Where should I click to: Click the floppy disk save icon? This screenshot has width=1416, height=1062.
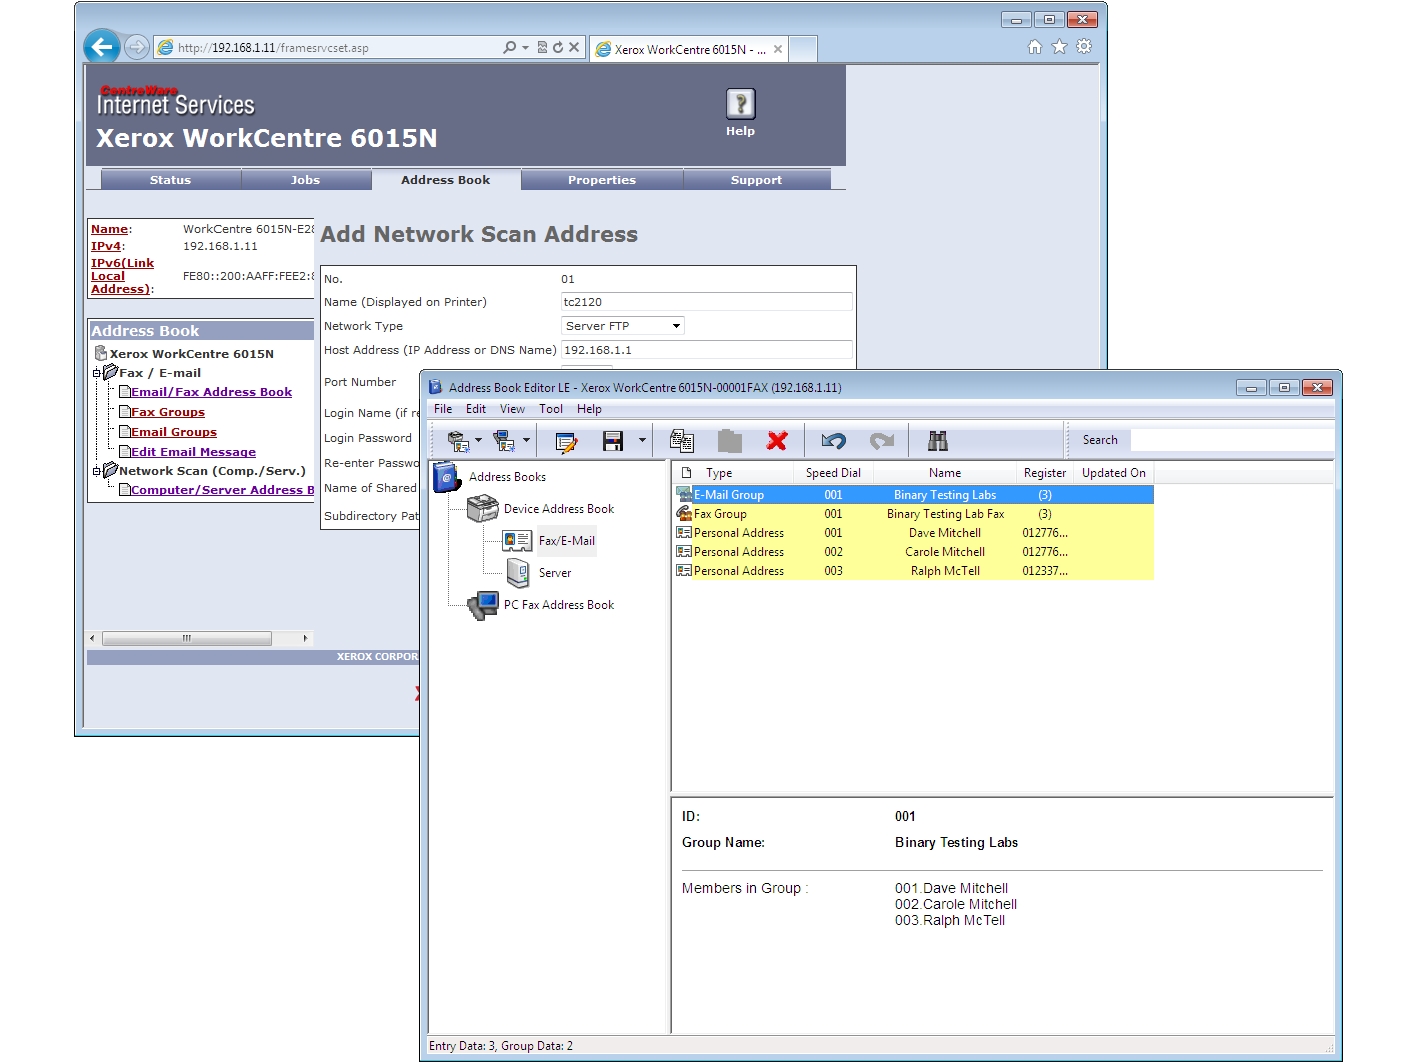click(x=613, y=441)
